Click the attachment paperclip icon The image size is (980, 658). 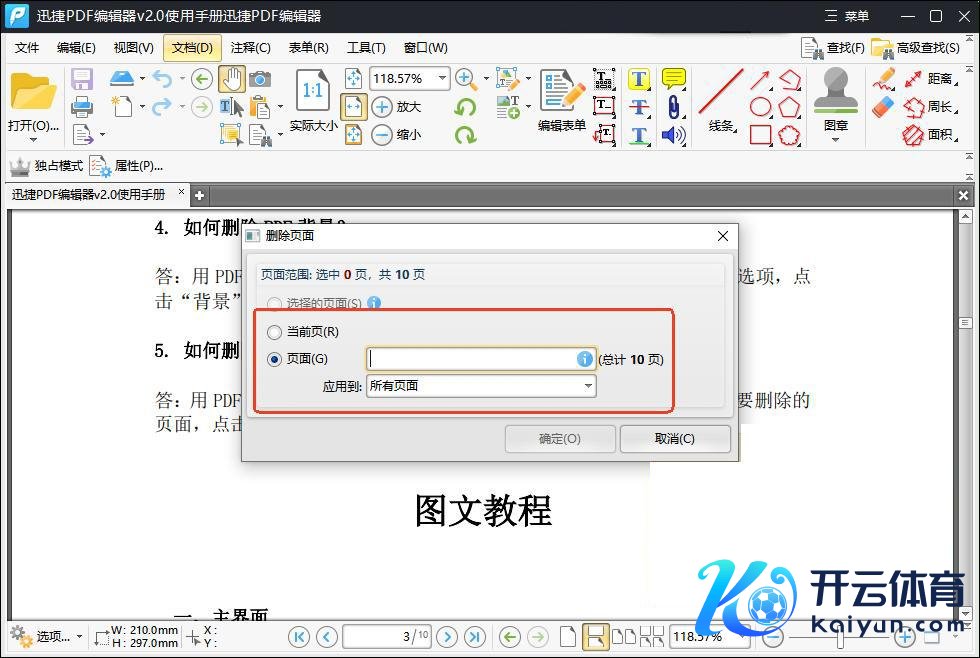674,107
